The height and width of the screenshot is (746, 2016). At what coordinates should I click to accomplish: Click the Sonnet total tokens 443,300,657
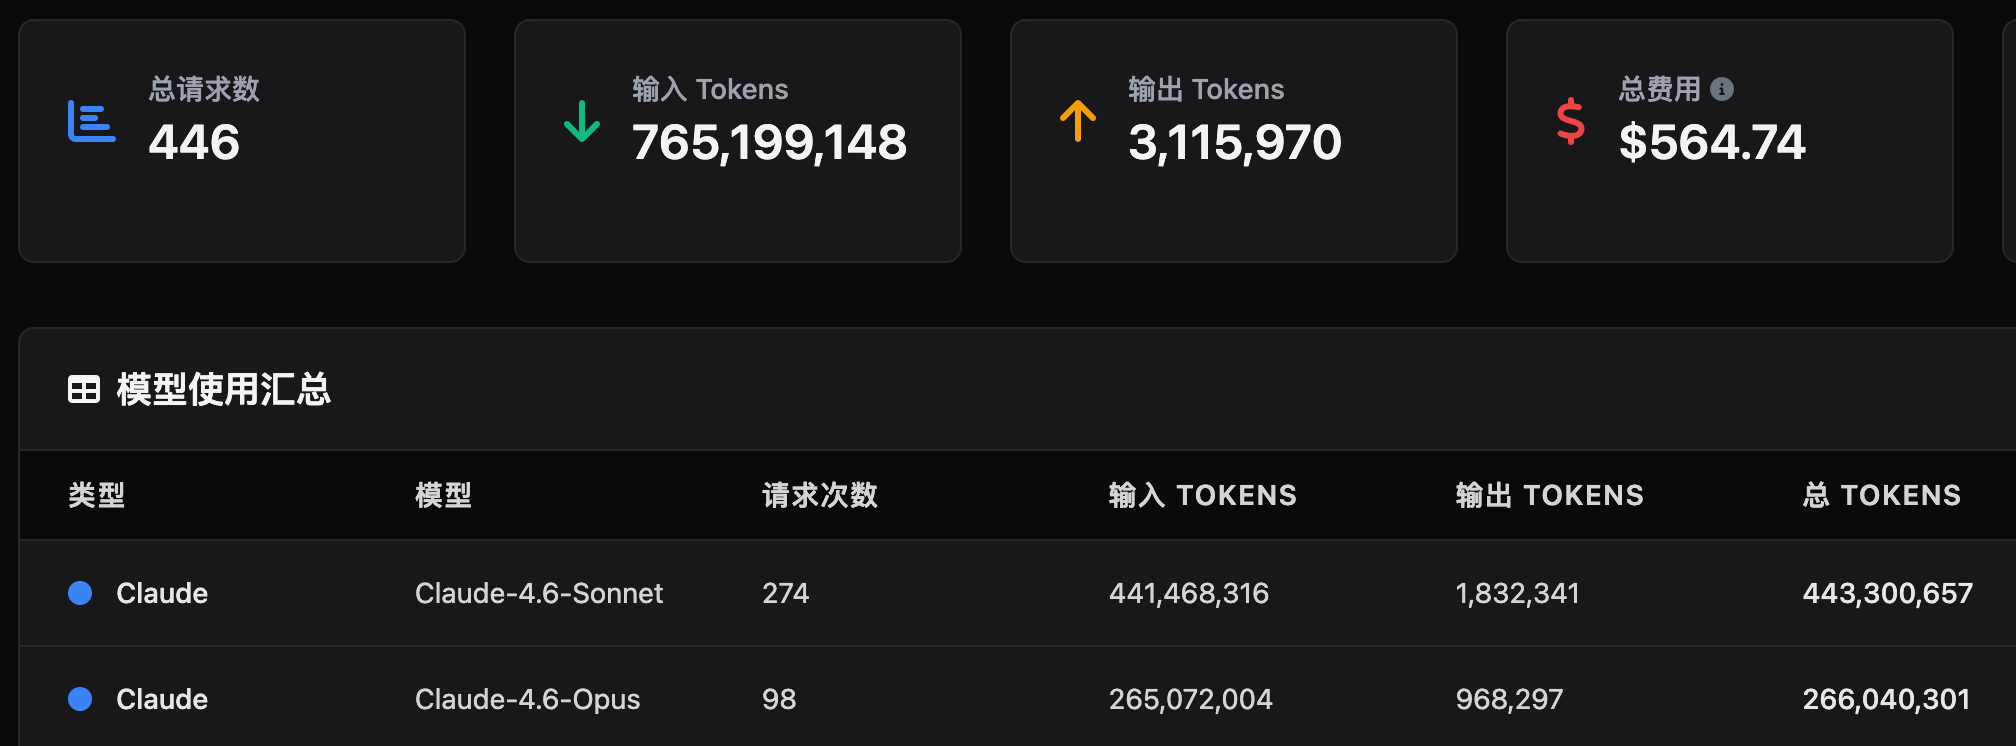[x=1887, y=593]
